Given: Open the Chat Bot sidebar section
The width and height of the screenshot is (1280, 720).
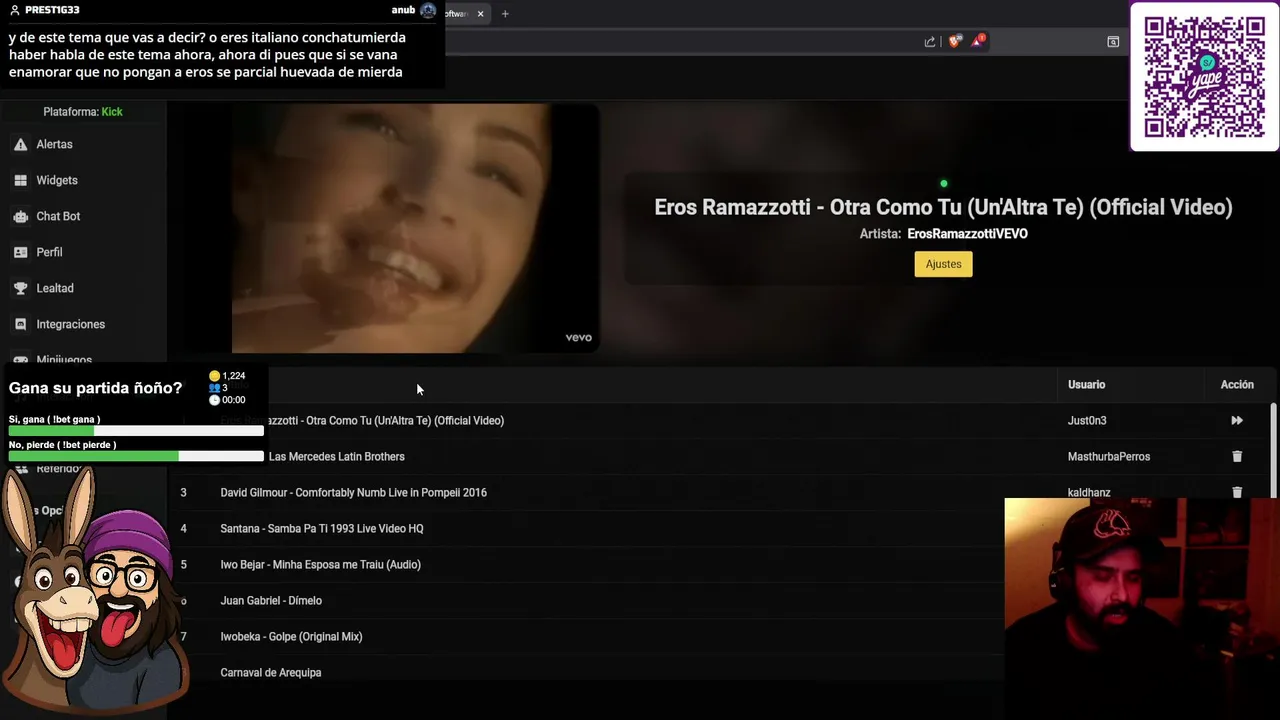Looking at the screenshot, I should [x=83, y=216].
